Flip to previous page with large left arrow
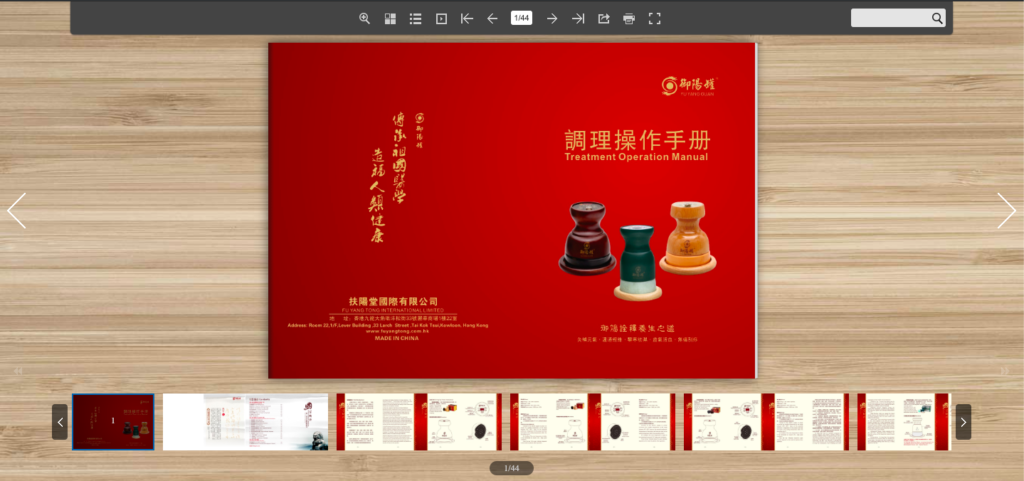The height and width of the screenshot is (481, 1024). (x=16, y=211)
